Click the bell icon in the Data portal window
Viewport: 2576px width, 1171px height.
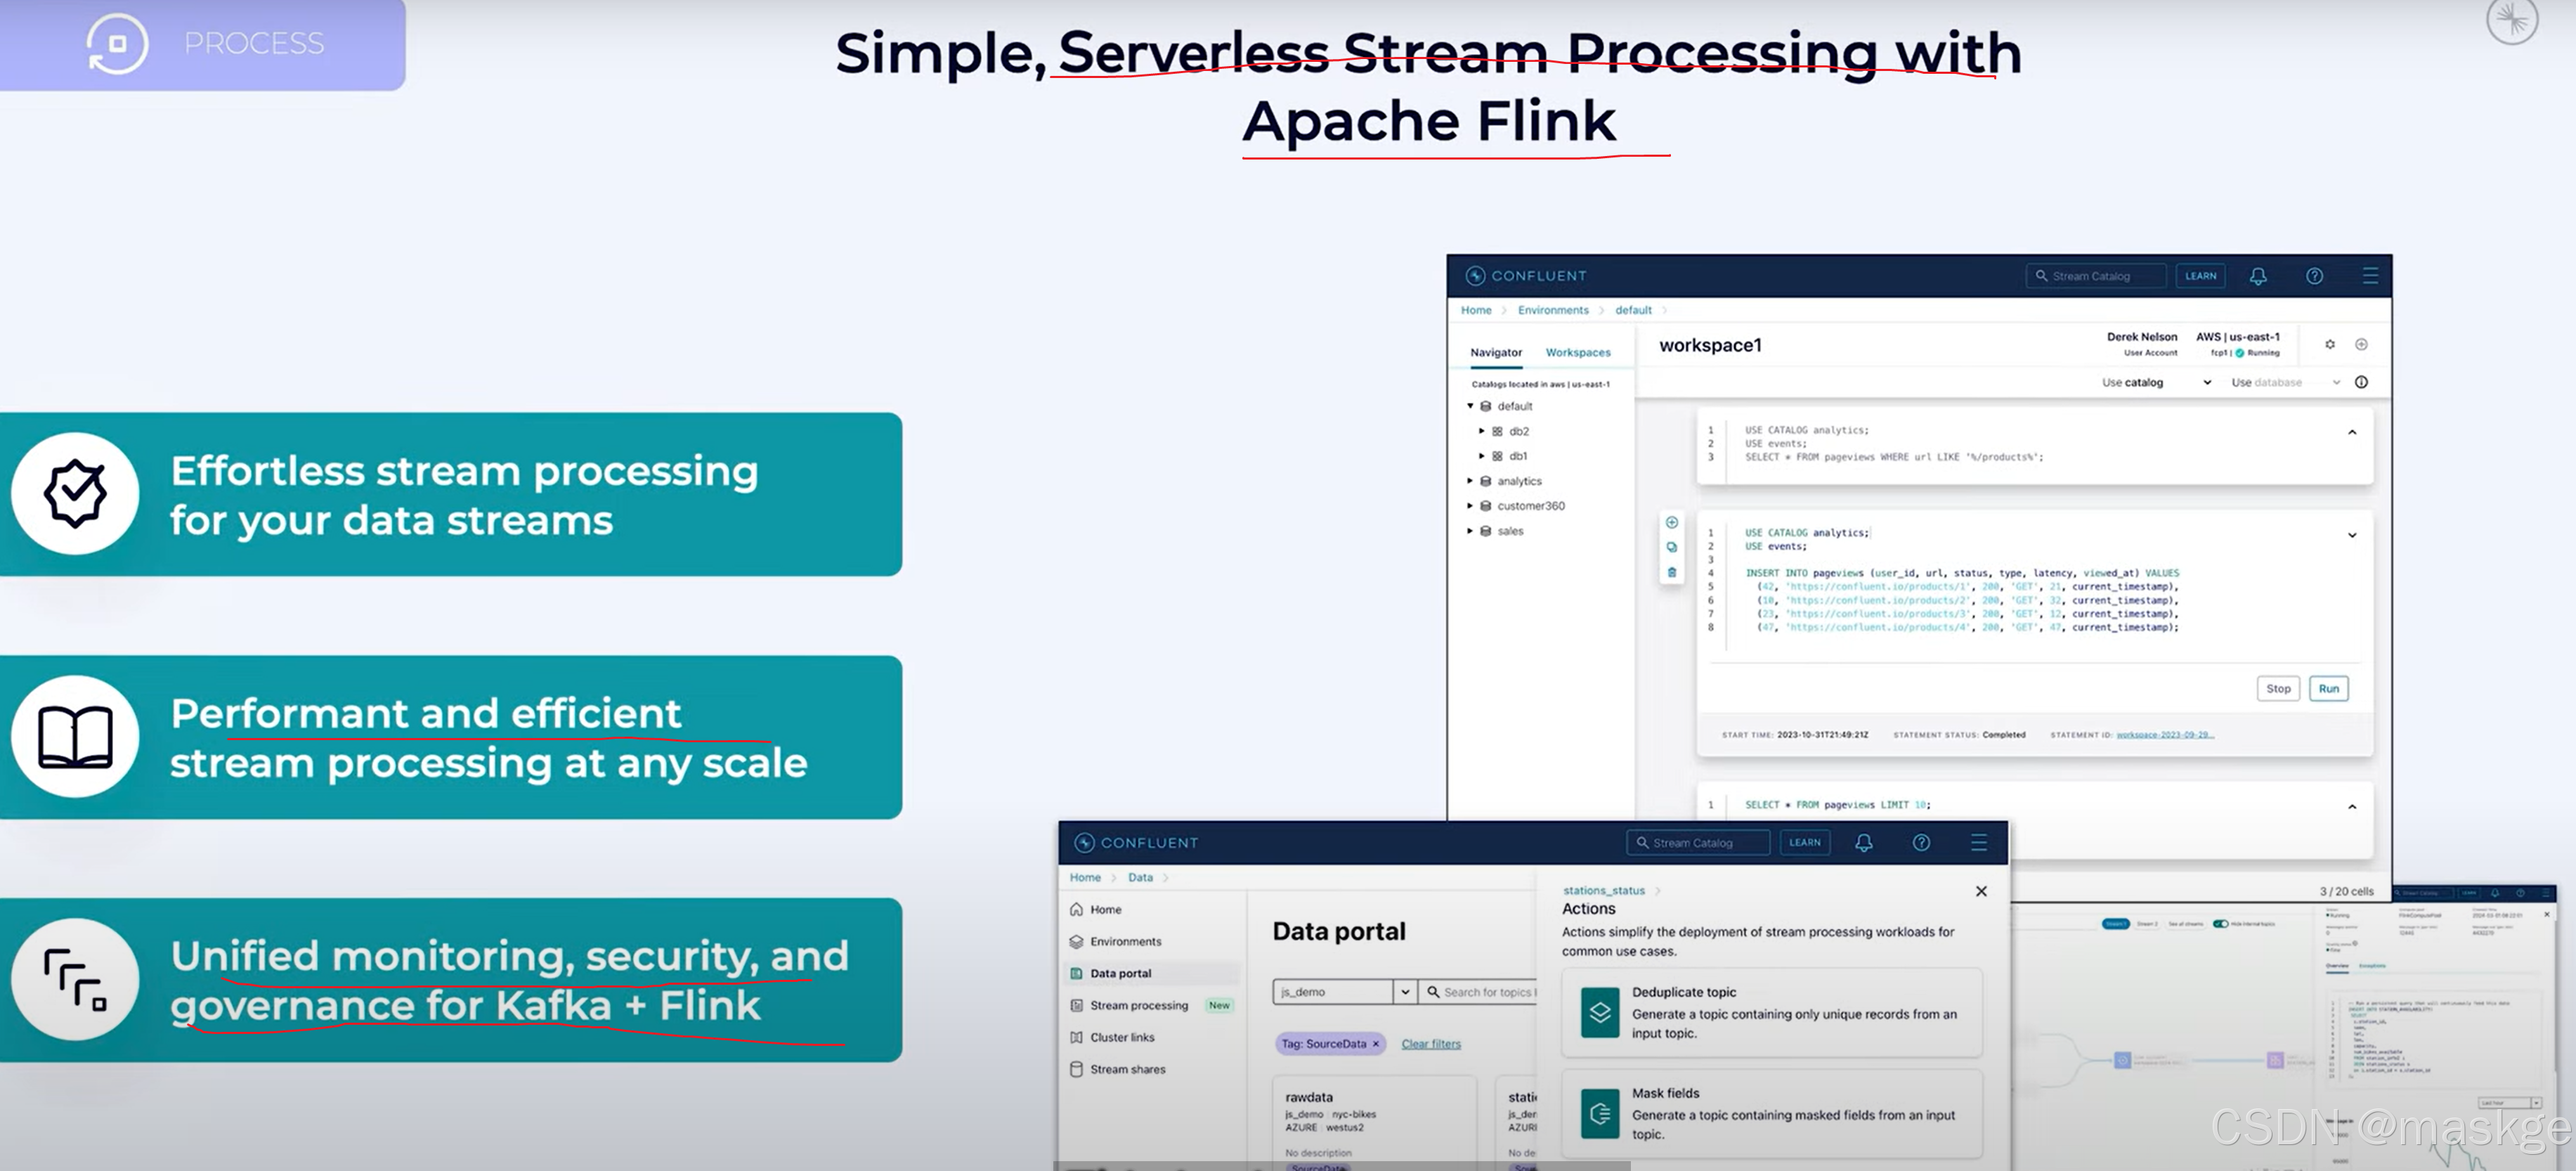[1863, 843]
